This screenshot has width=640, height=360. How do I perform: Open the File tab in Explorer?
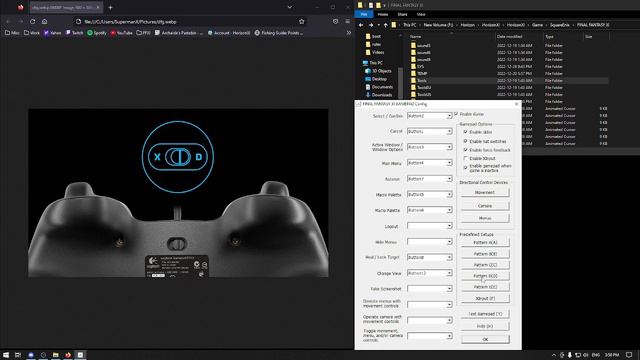pyautogui.click(x=364, y=14)
